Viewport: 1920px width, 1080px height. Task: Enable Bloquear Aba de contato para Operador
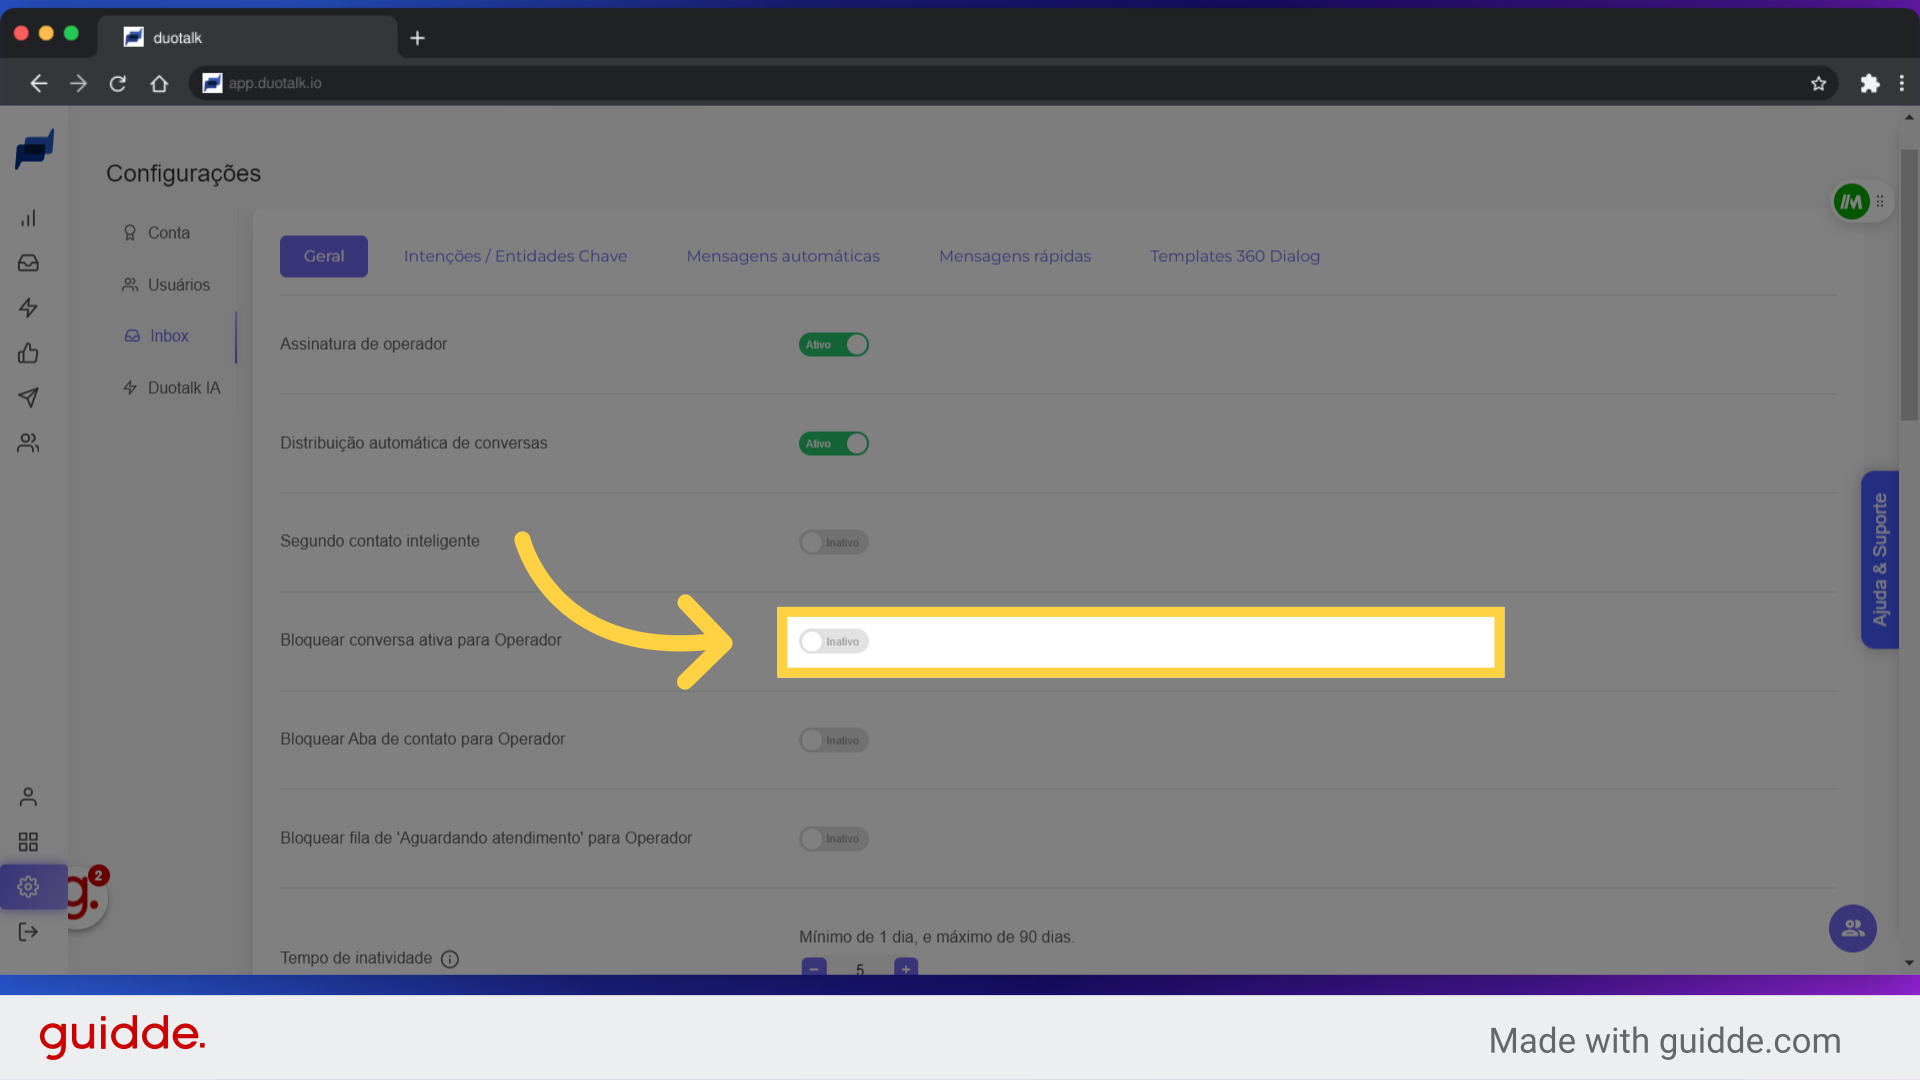833,740
